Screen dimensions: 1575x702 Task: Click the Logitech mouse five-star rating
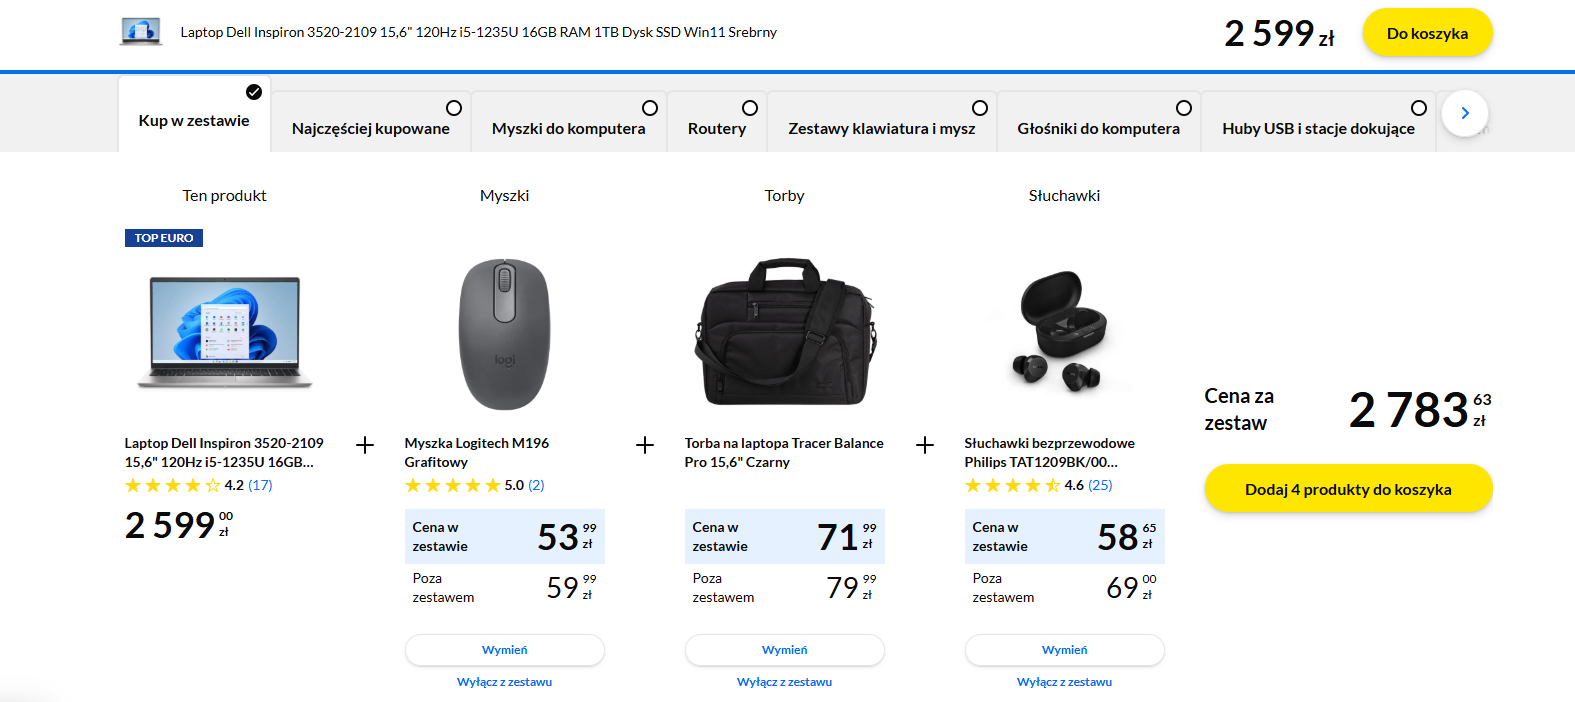[452, 486]
